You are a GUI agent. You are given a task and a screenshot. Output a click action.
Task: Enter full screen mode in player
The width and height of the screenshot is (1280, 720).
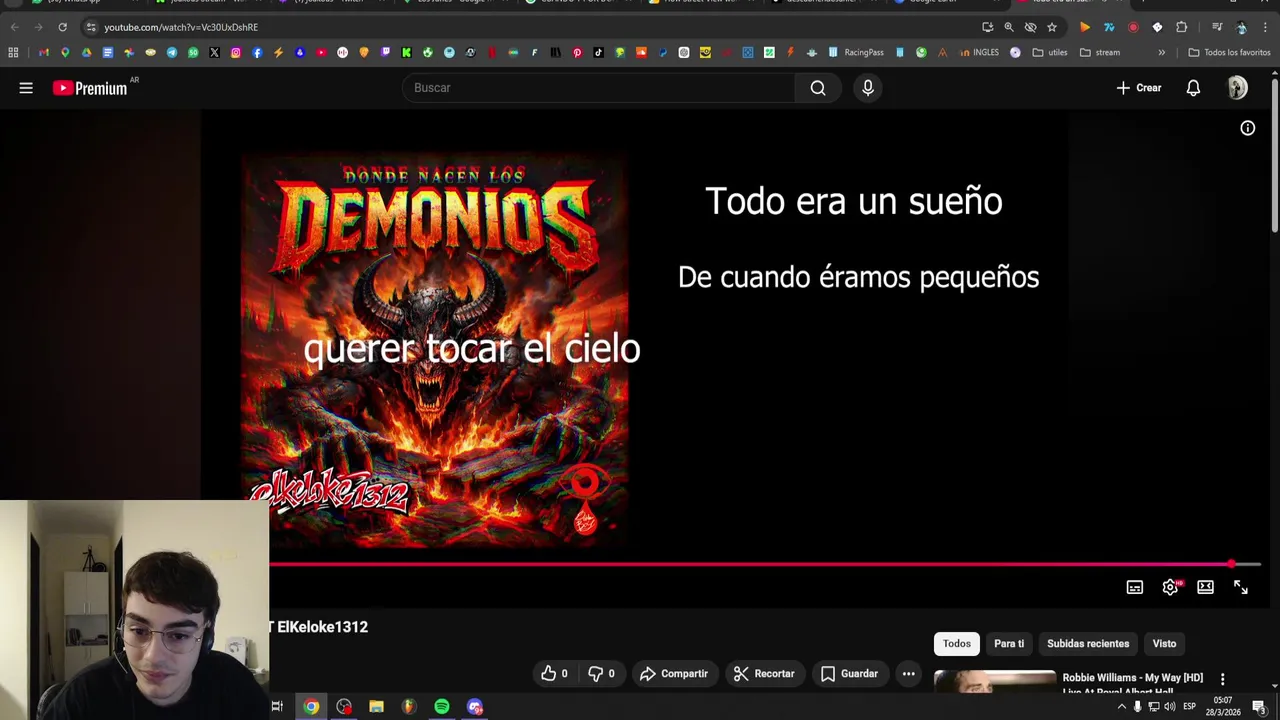pos(1241,587)
